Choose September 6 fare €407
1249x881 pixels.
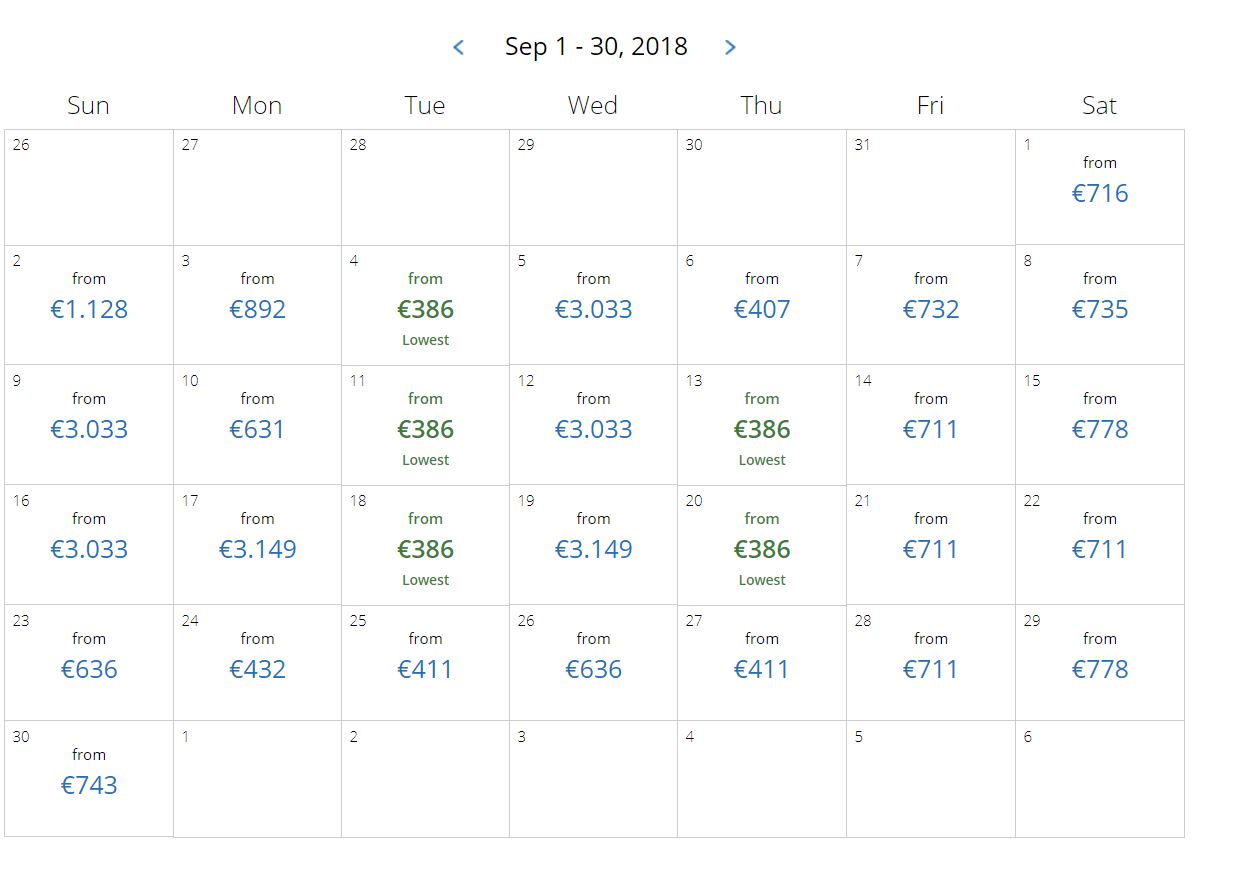[x=762, y=305]
